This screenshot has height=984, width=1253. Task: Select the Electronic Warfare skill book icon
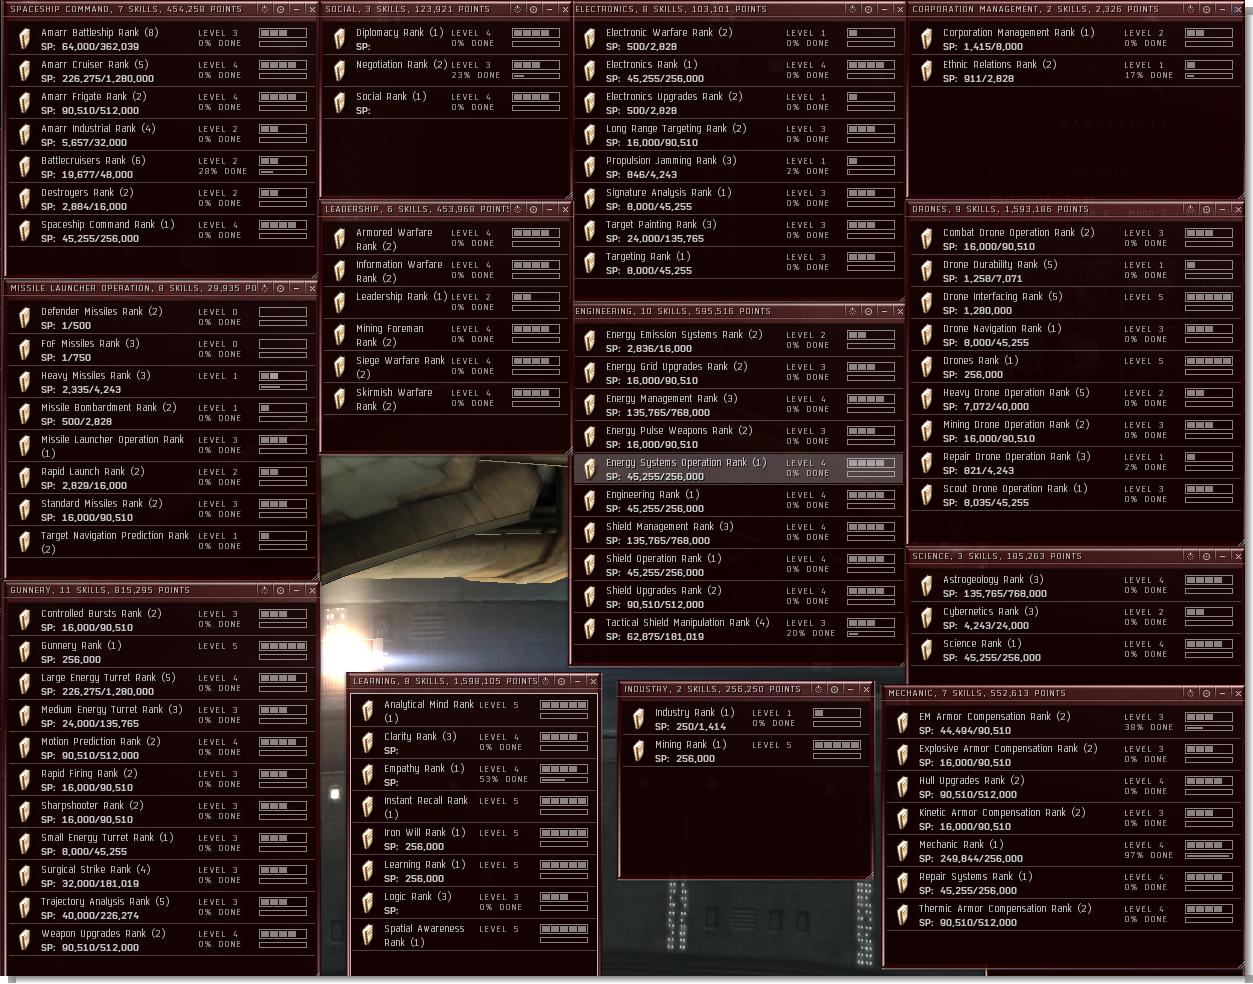[590, 39]
